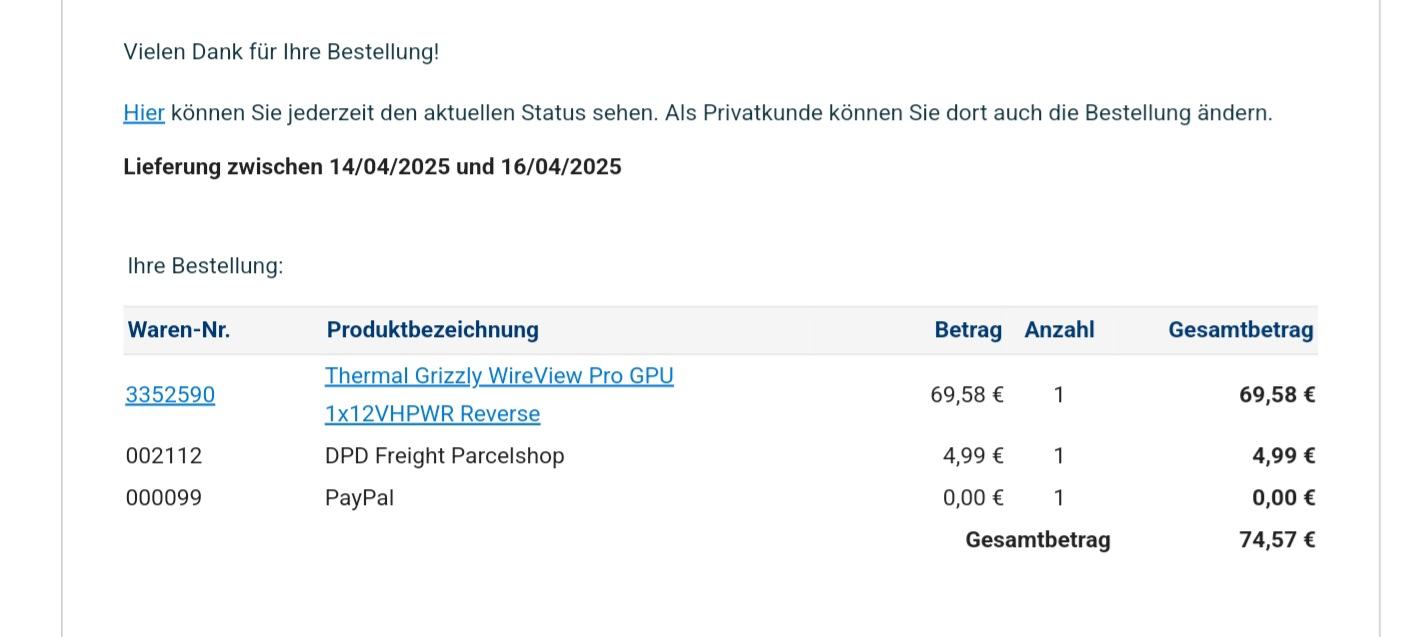Screen dimensions: 1418x637
Task: Open the 'Hier' order status link
Action: point(143,113)
